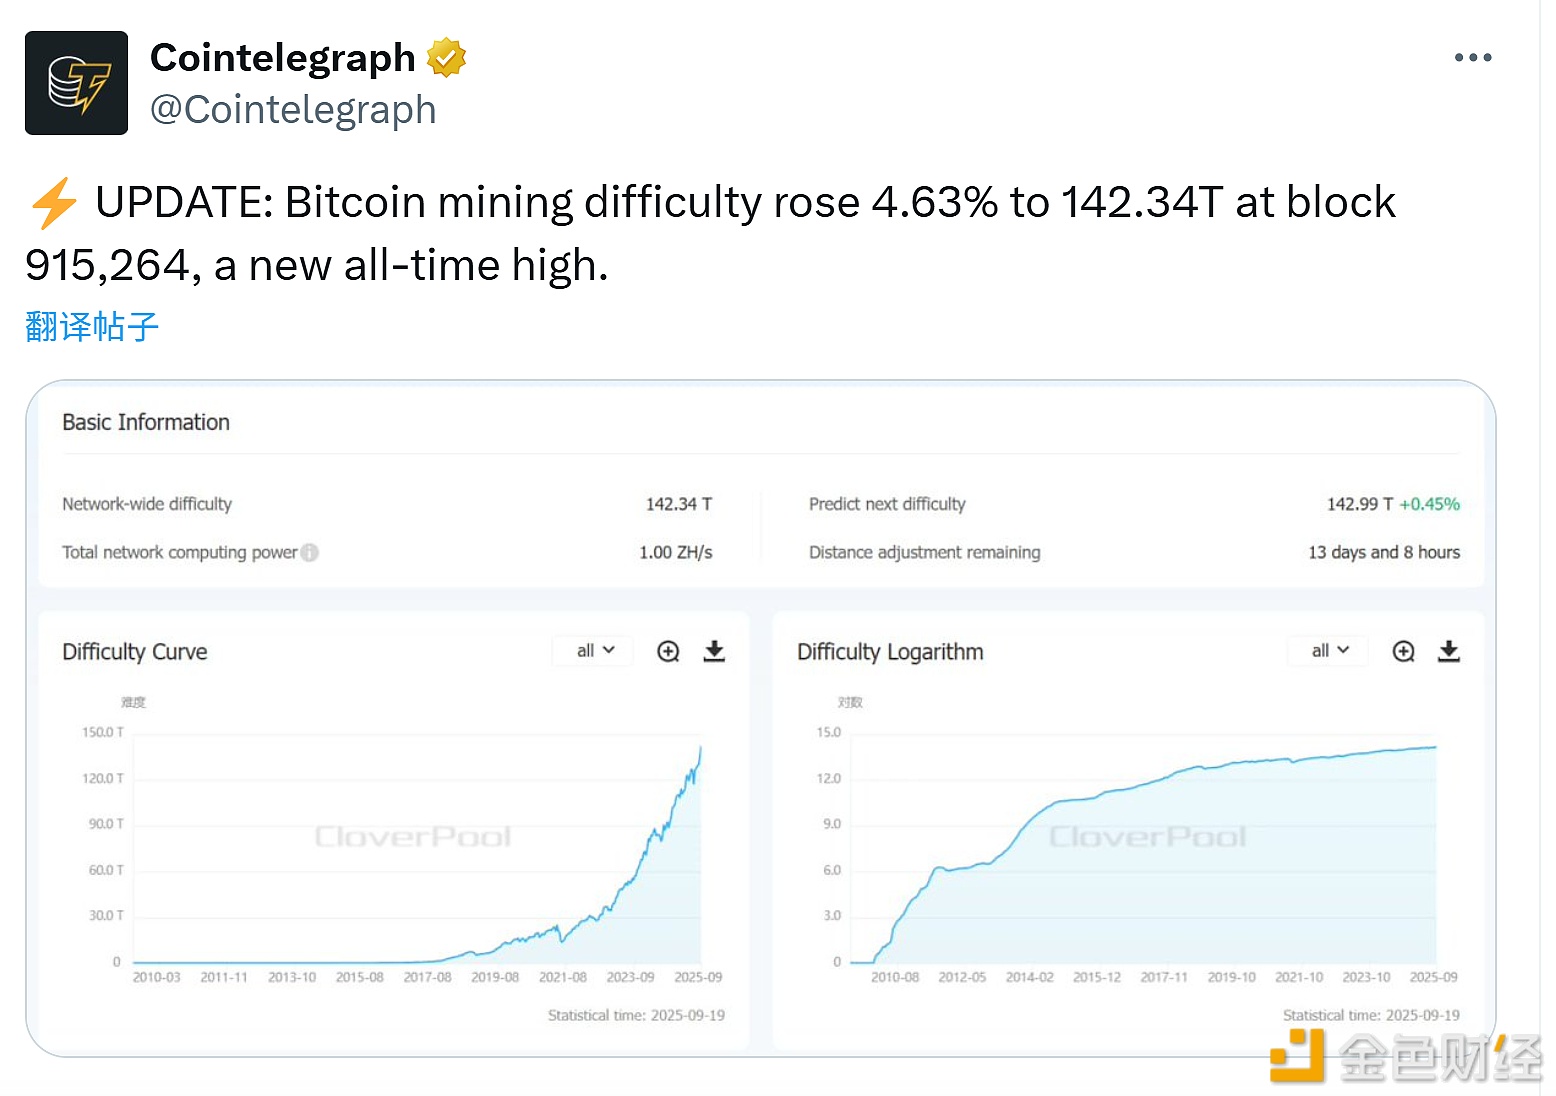The width and height of the screenshot is (1556, 1096).
Task: Click the Difficulty Logarithm panel title
Action: pos(890,652)
